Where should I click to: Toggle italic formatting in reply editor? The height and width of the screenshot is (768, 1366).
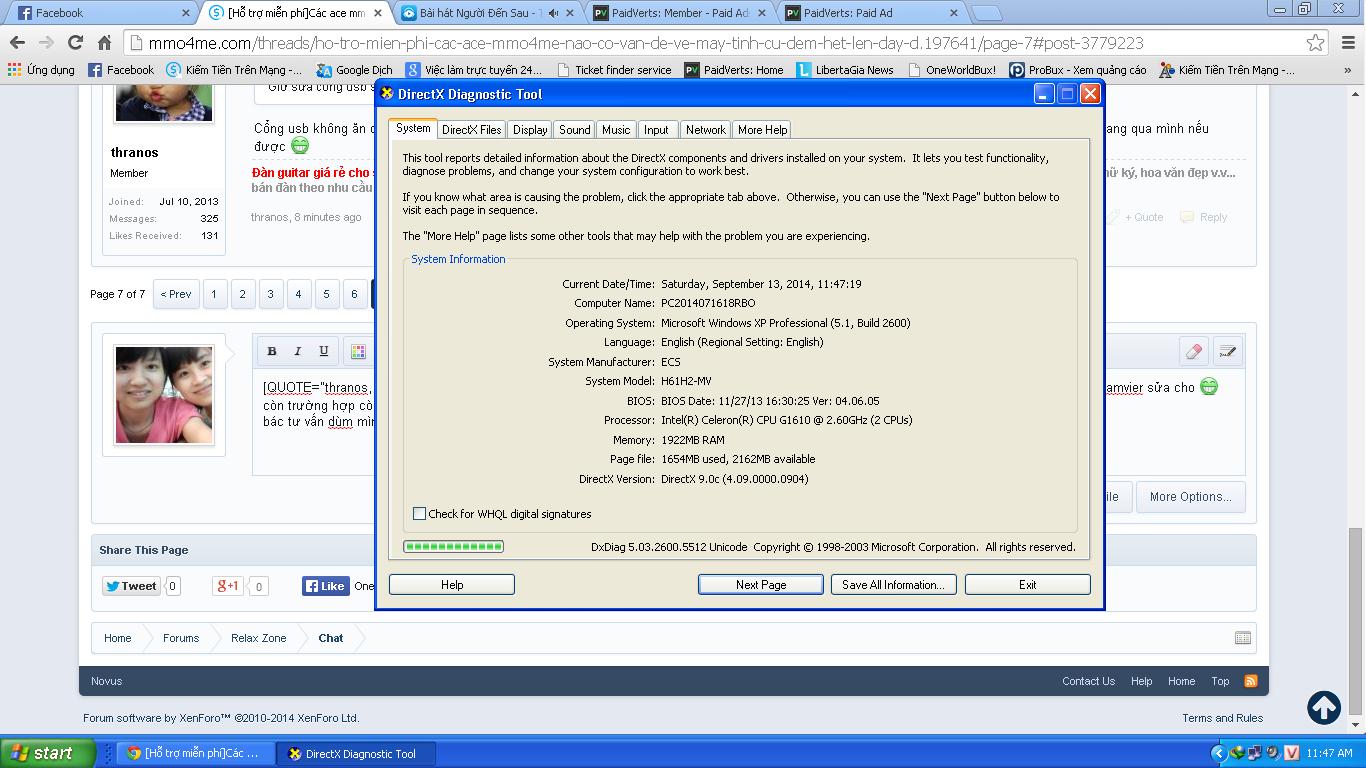[x=298, y=351]
